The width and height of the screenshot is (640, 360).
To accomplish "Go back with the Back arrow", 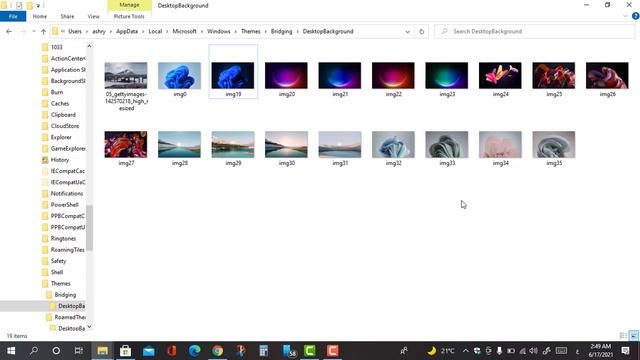I will click(x=9, y=31).
